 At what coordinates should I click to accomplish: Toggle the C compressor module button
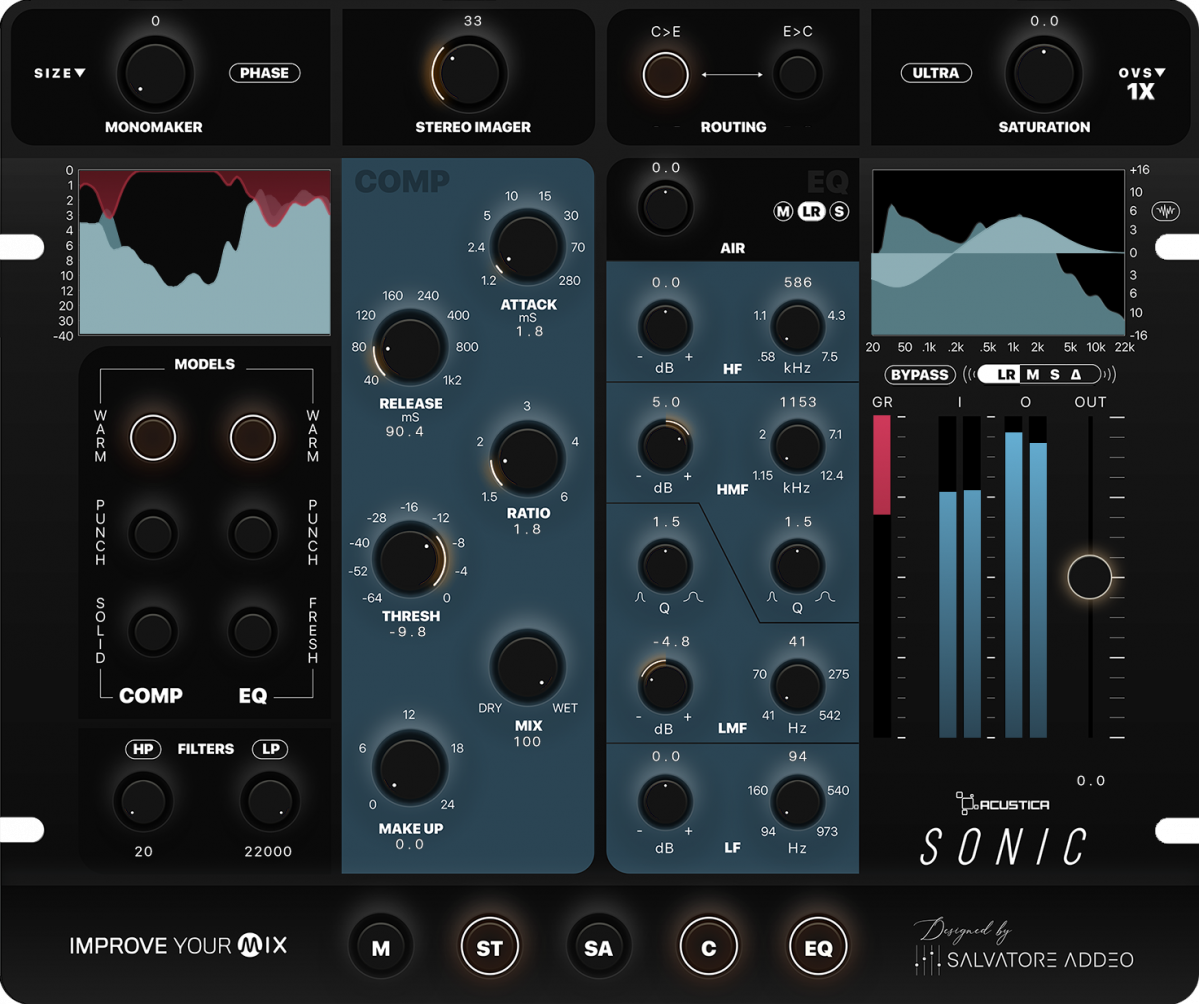point(709,947)
